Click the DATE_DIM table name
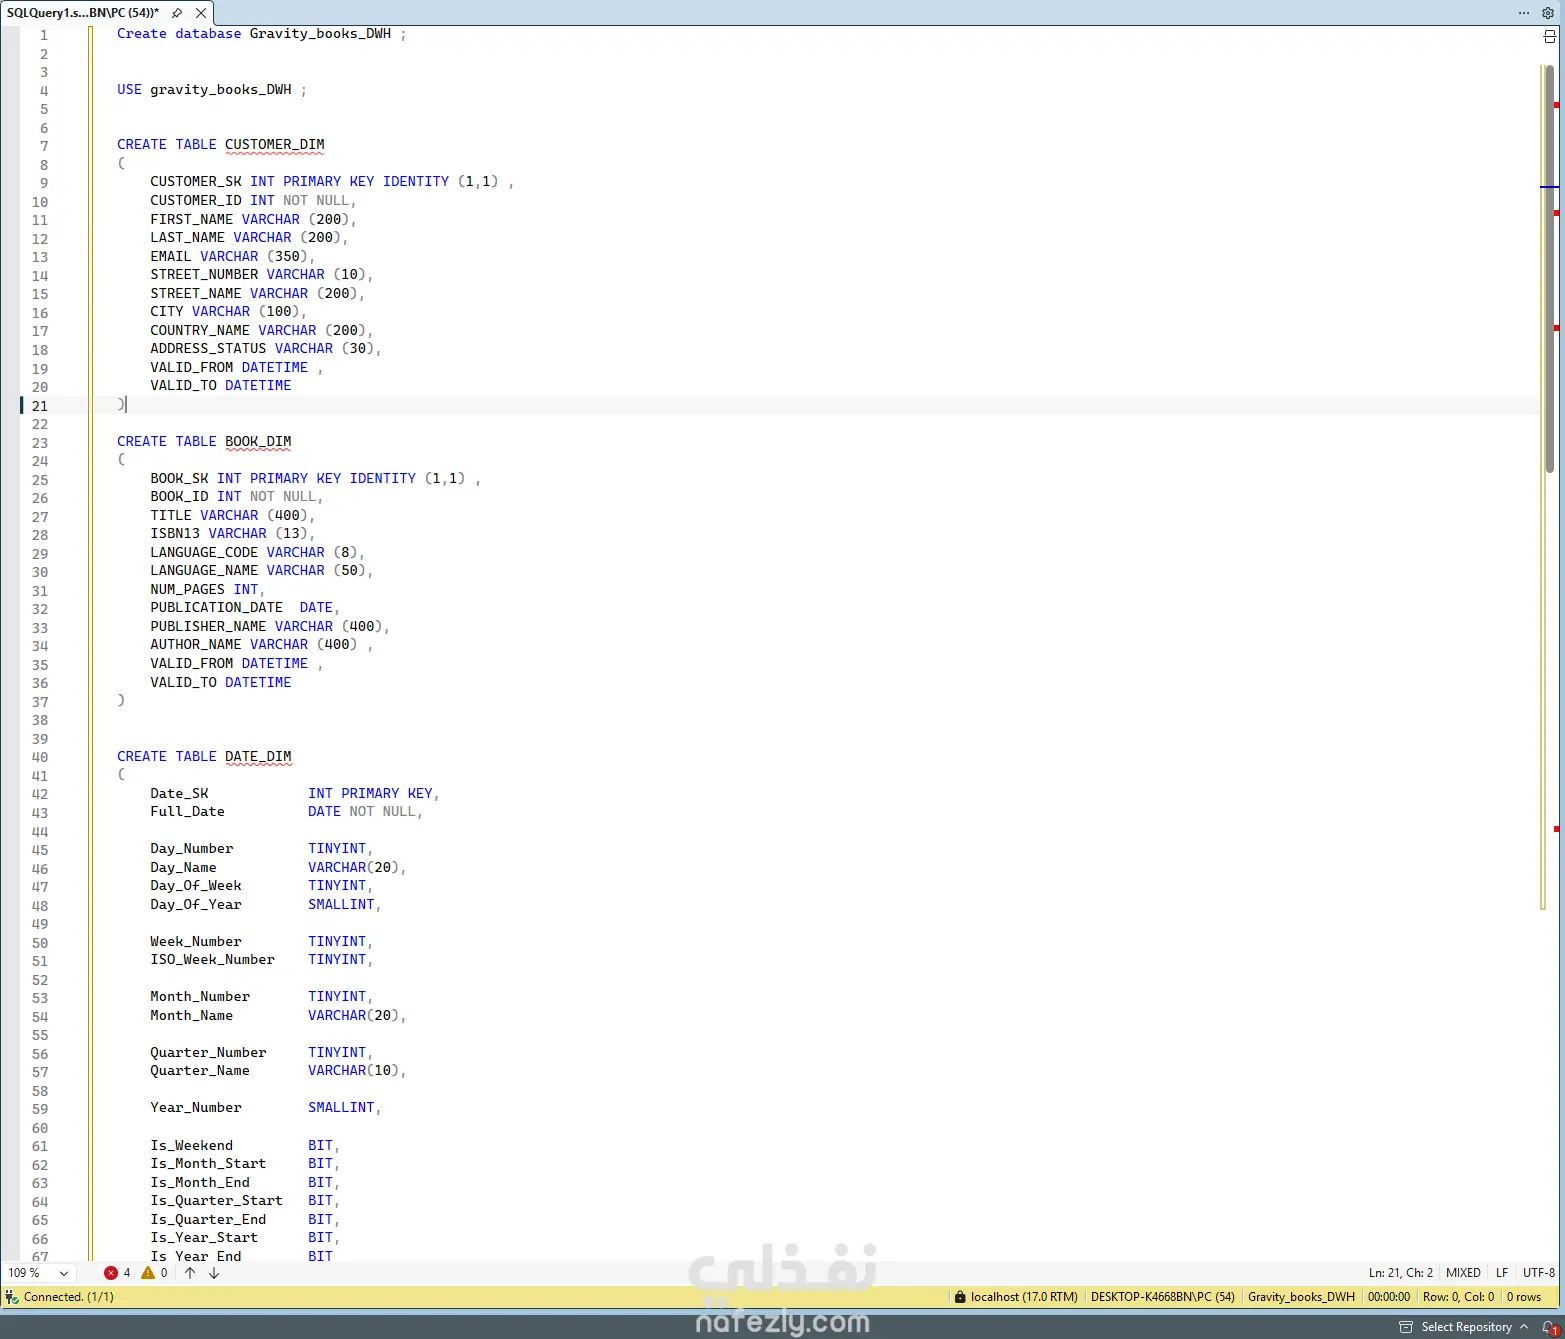Viewport: 1565px width, 1339px height. (258, 757)
